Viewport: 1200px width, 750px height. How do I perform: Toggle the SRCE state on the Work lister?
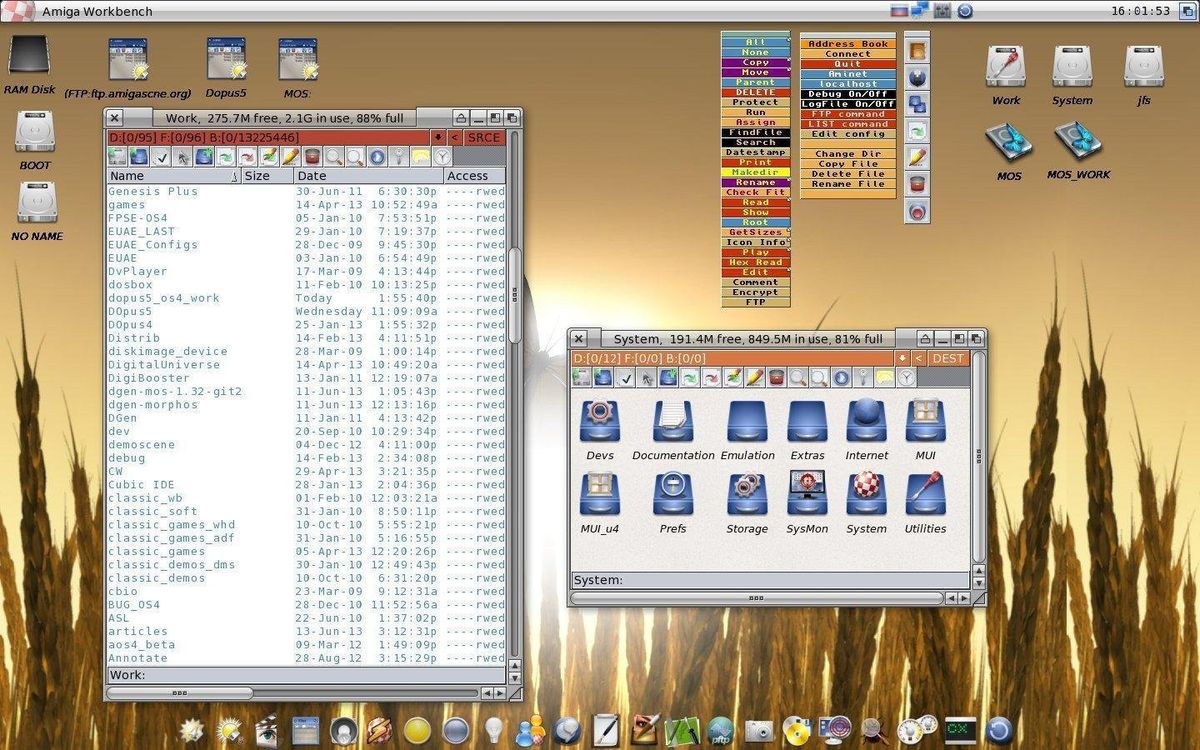(484, 137)
